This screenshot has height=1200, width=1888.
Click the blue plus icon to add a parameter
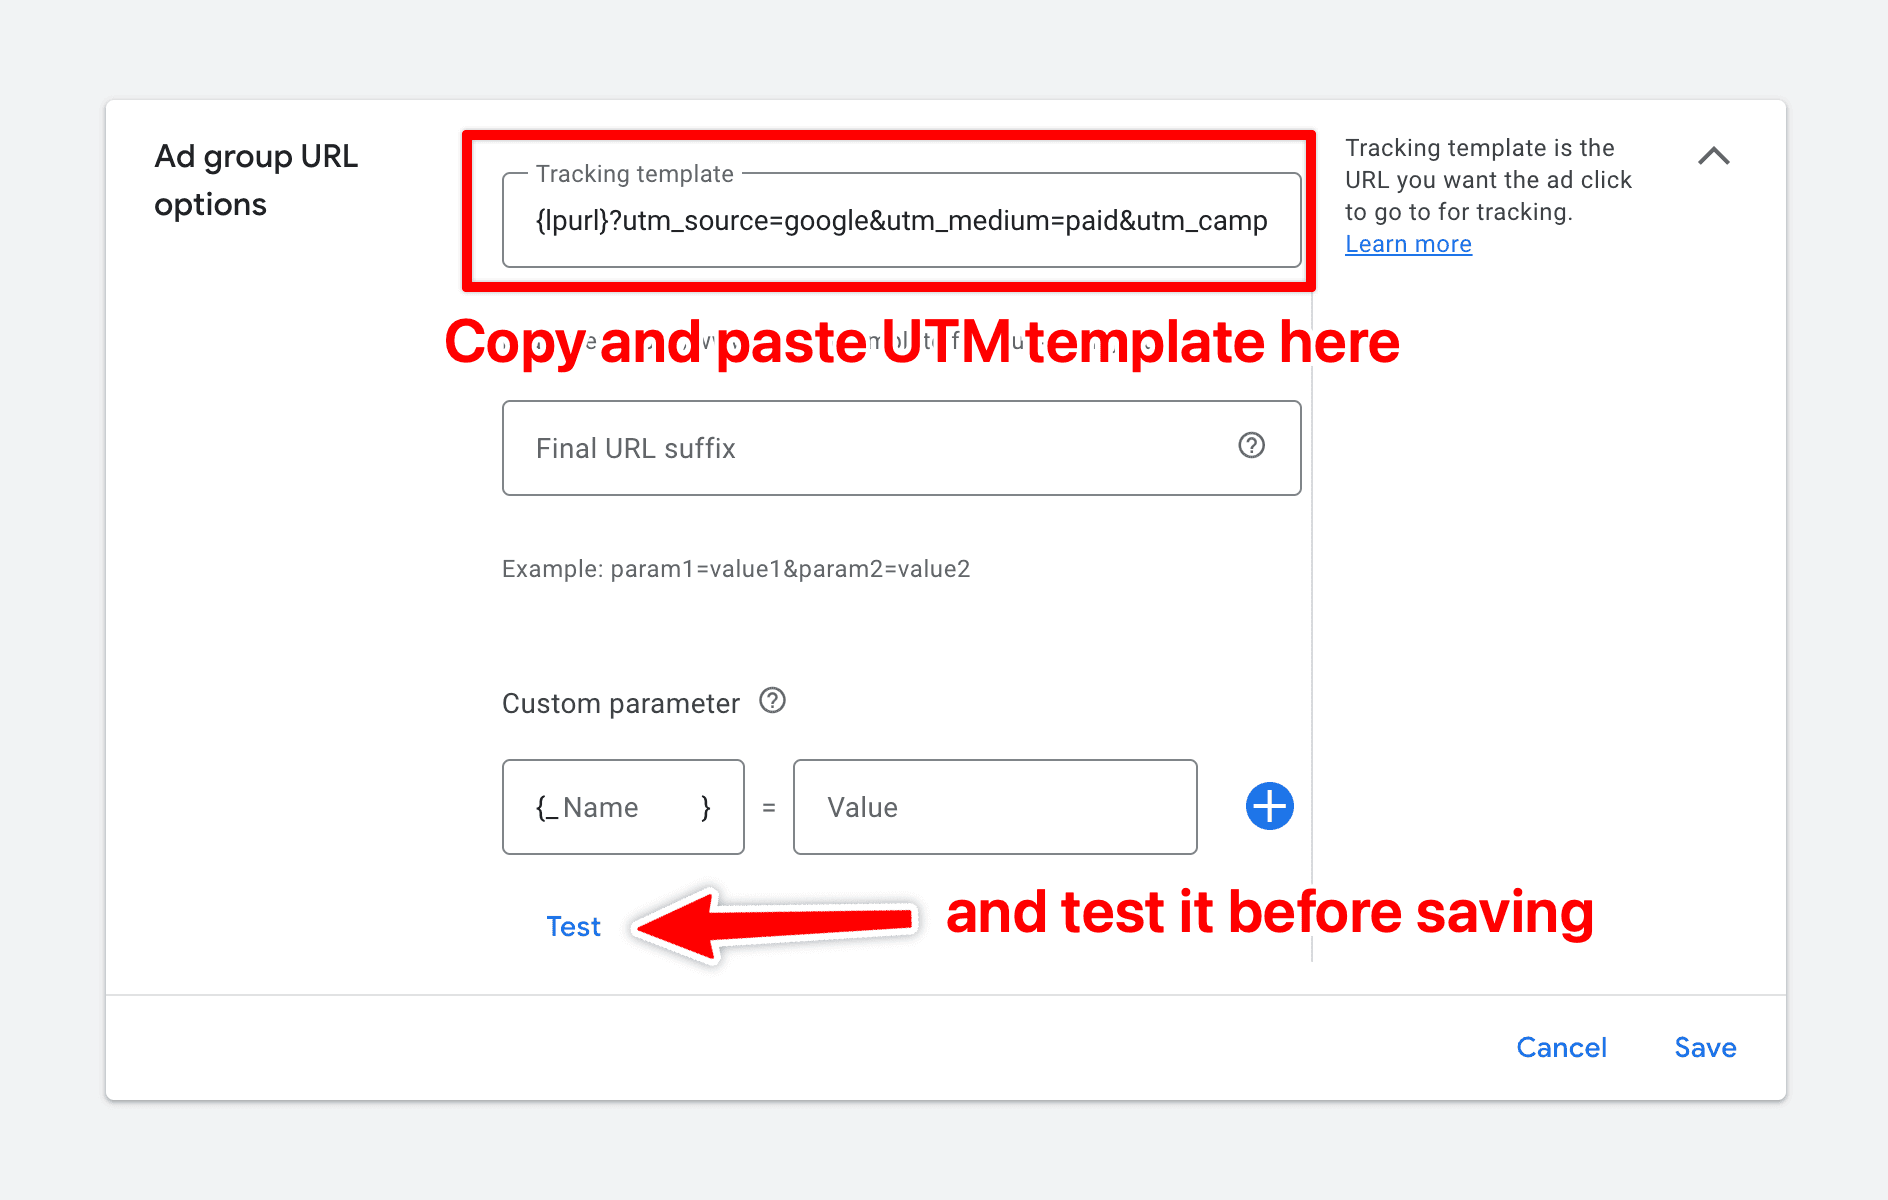tap(1268, 806)
